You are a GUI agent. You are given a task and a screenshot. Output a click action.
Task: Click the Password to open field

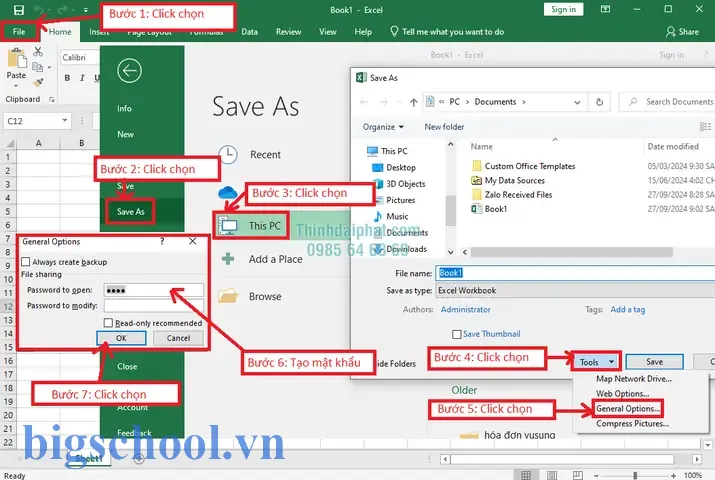153,290
